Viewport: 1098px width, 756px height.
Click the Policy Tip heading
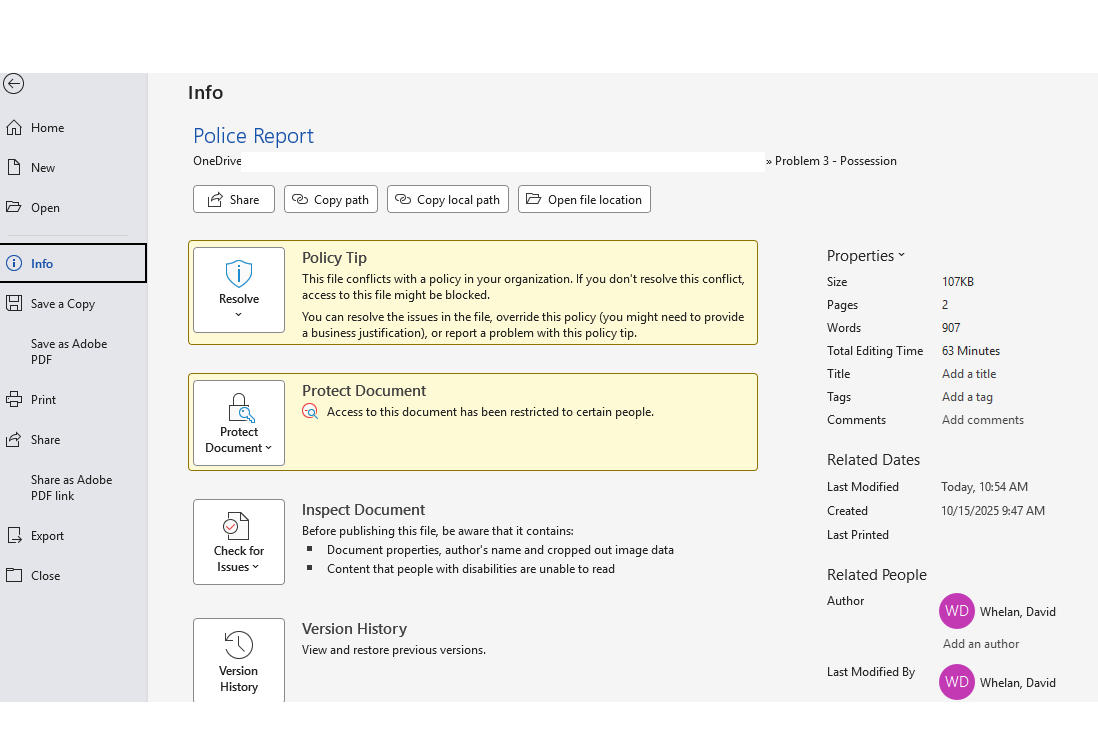click(x=334, y=258)
